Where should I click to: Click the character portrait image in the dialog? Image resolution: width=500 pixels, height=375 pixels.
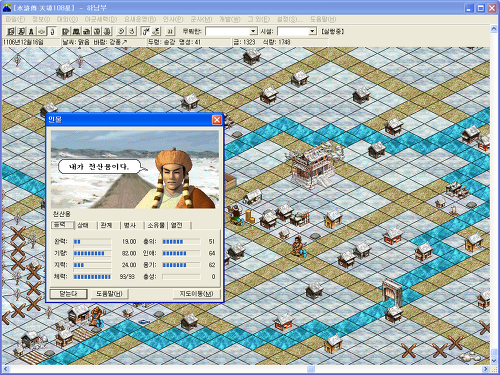(135, 169)
